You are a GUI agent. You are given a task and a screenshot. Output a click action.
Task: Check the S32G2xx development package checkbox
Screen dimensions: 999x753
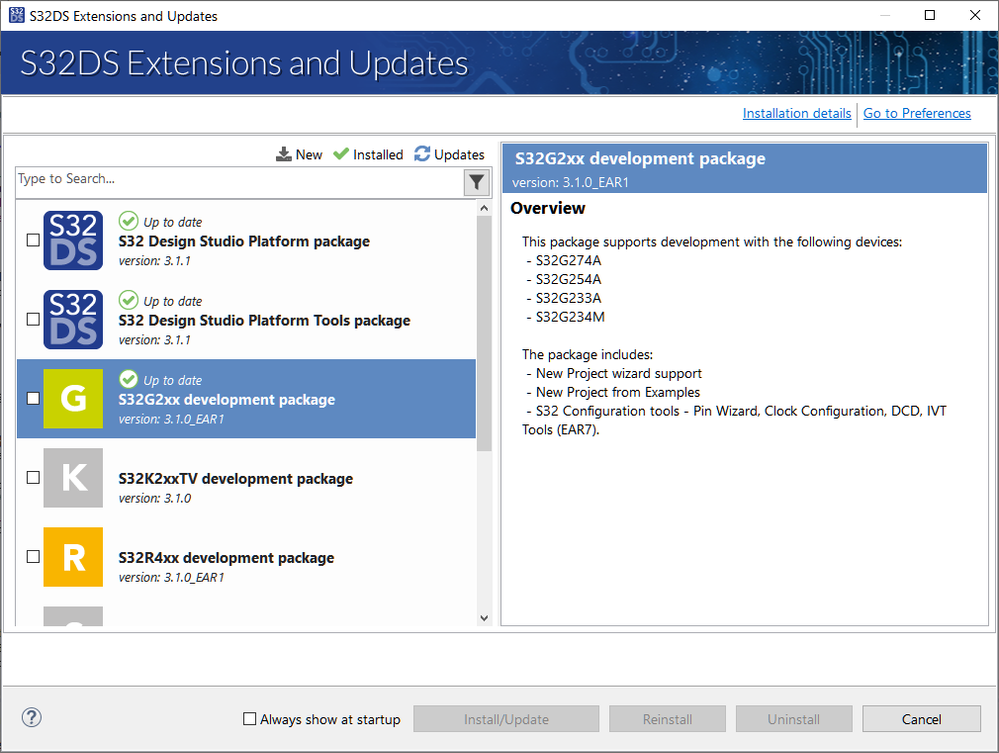point(33,399)
